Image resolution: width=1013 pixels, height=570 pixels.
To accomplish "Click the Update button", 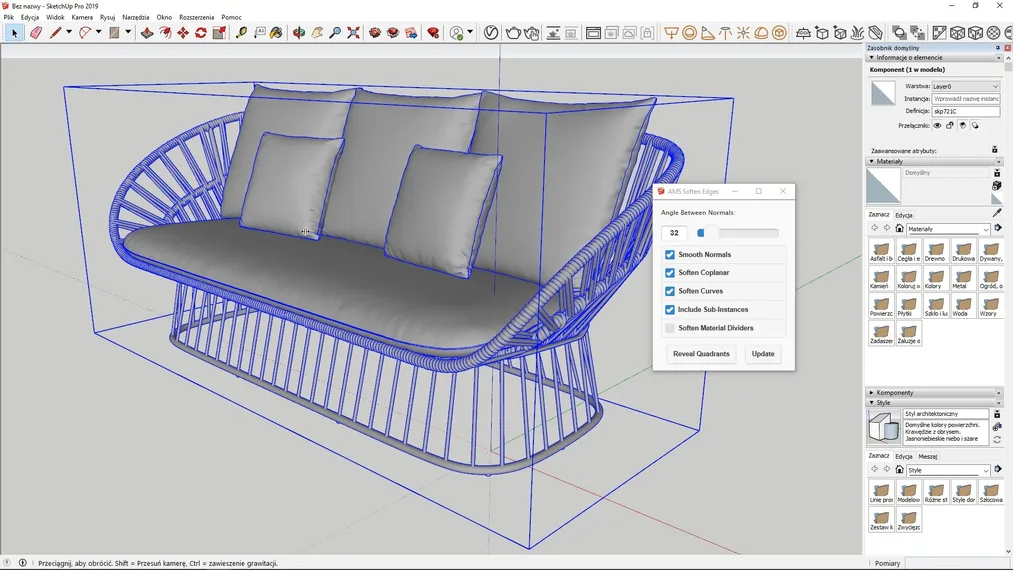I will point(763,354).
